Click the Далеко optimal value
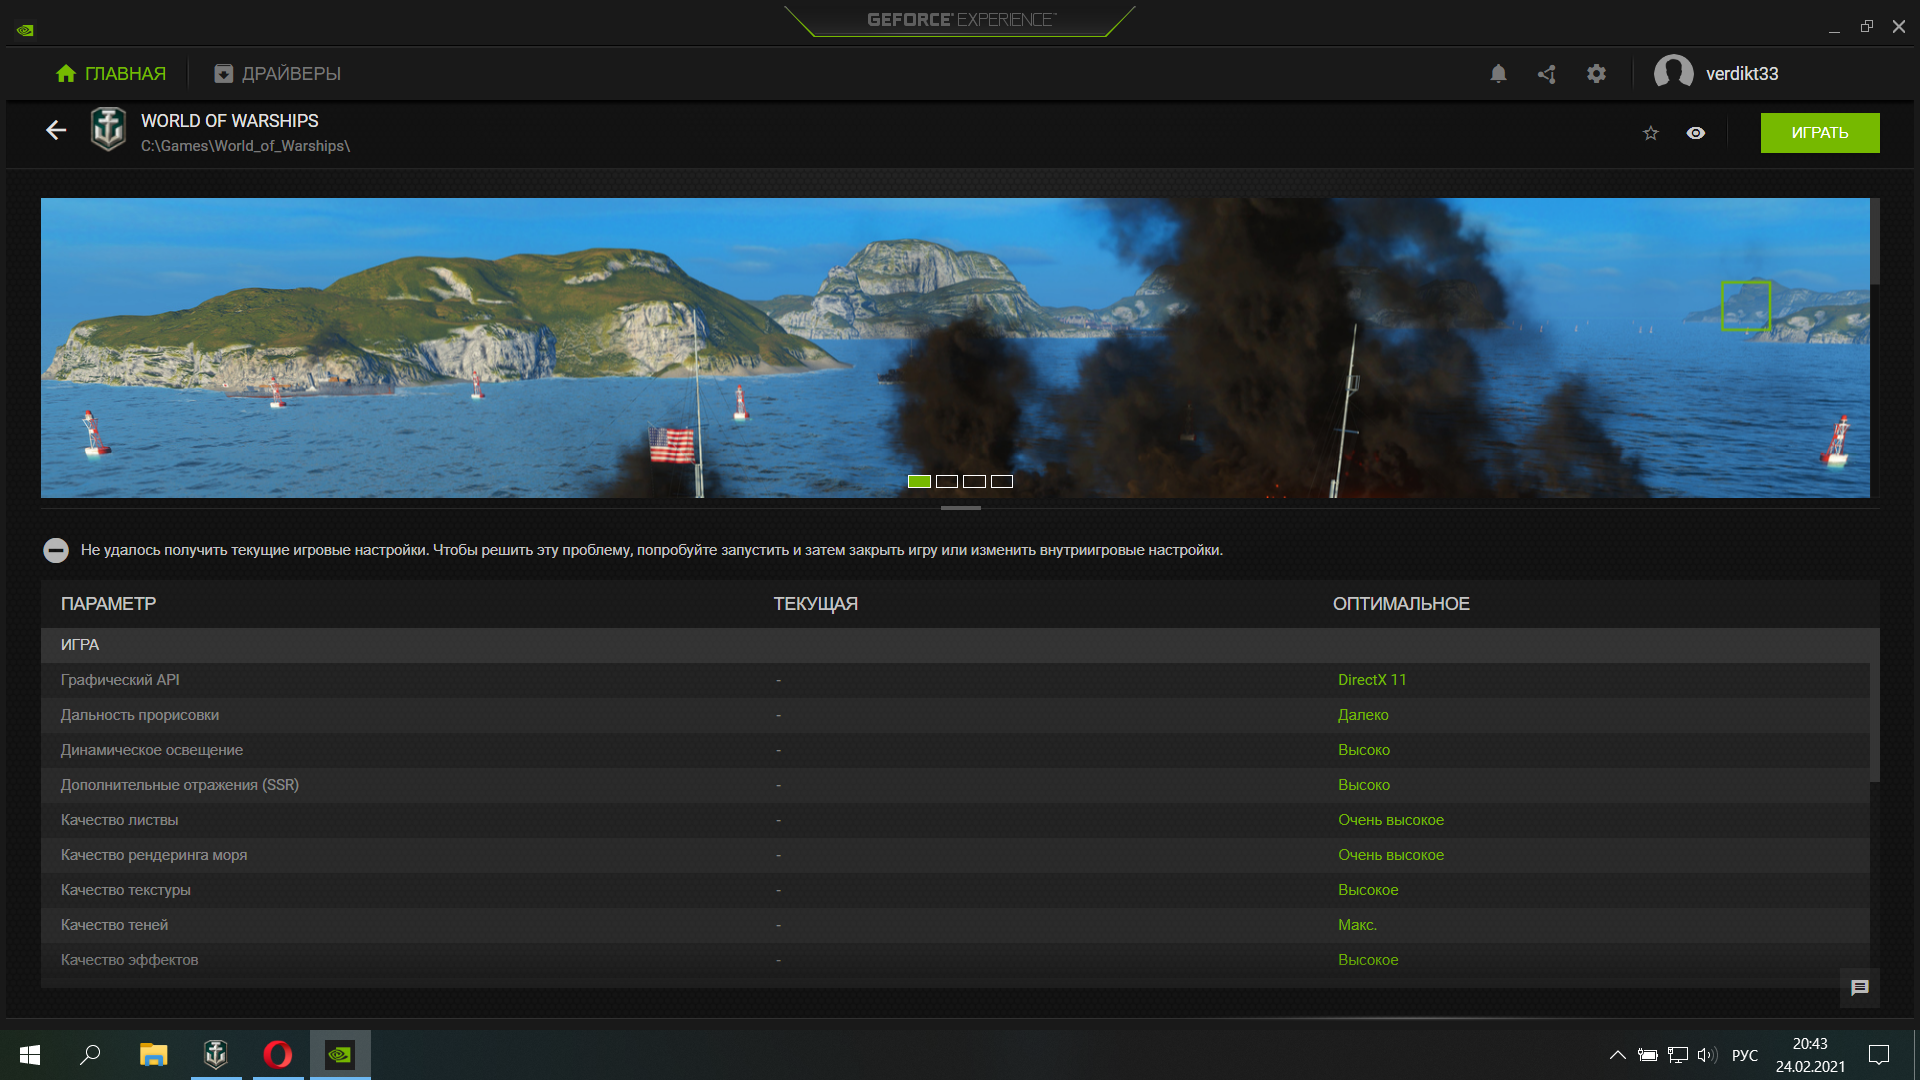1920x1080 pixels. pyautogui.click(x=1363, y=715)
